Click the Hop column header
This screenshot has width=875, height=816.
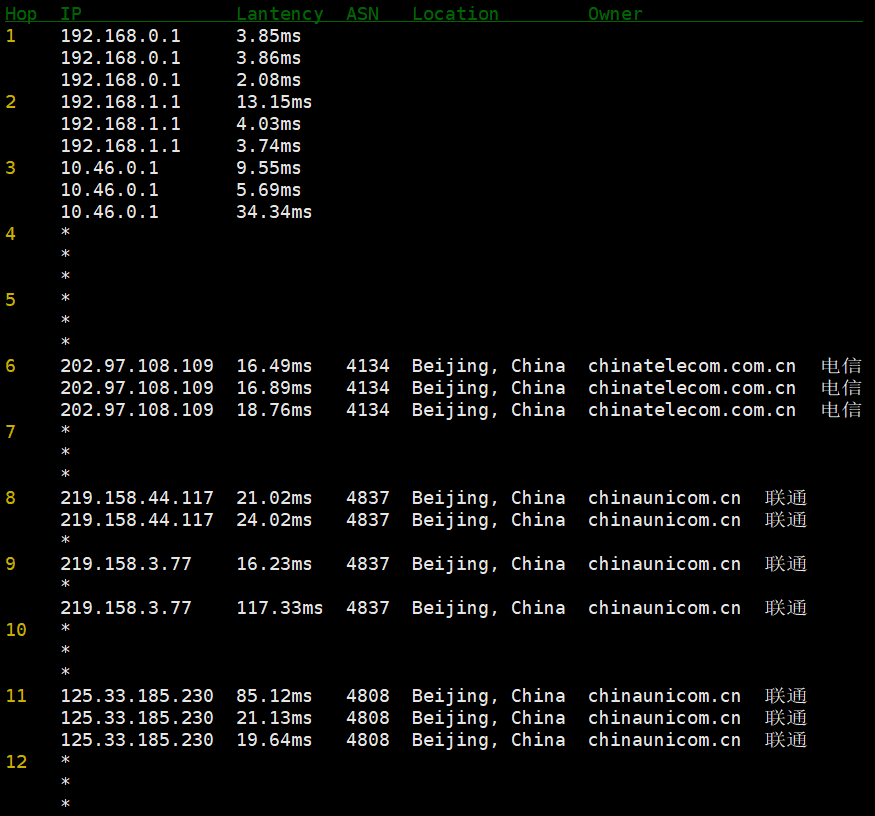point(21,14)
